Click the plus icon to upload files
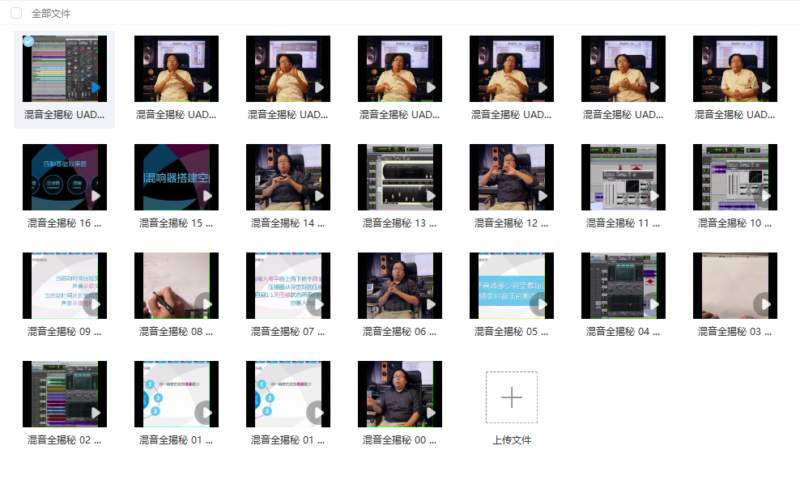 point(511,397)
